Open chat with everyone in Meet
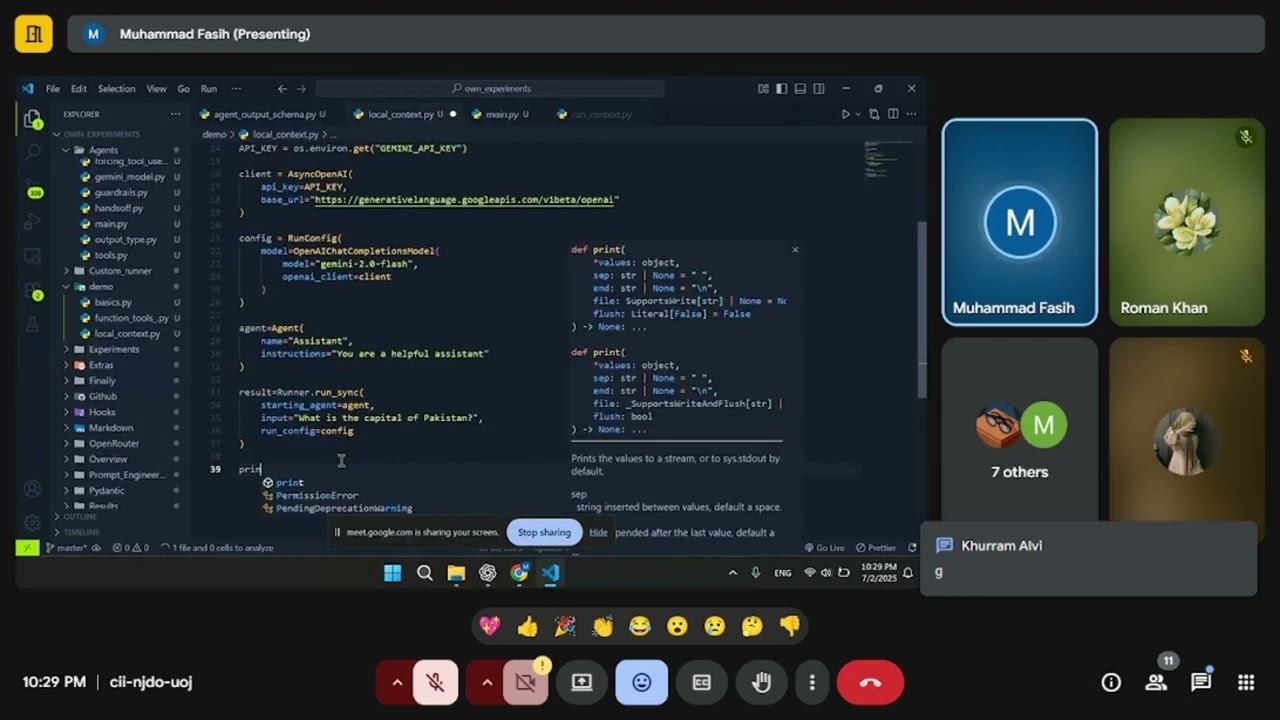 [x=1201, y=682]
